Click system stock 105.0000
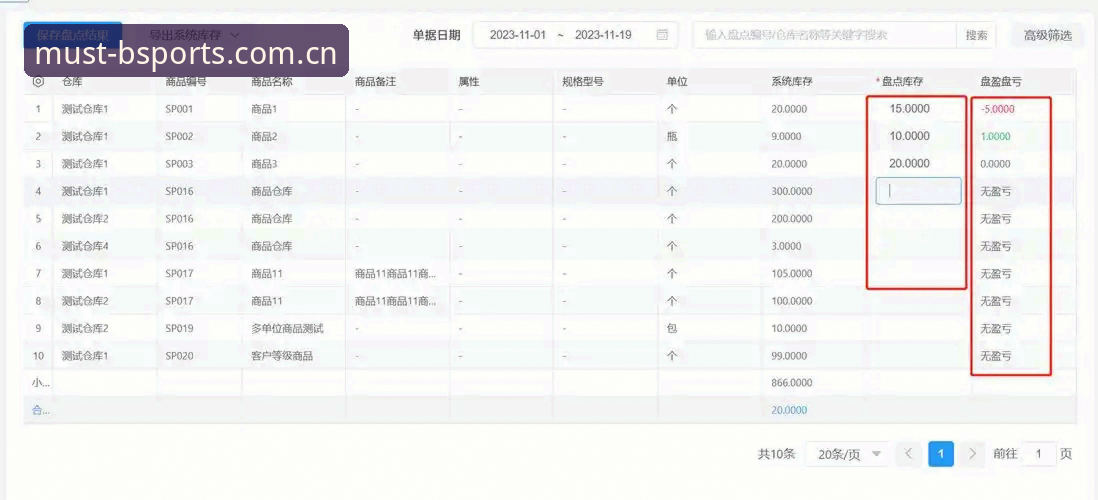This screenshot has width=1098, height=500. click(x=791, y=273)
